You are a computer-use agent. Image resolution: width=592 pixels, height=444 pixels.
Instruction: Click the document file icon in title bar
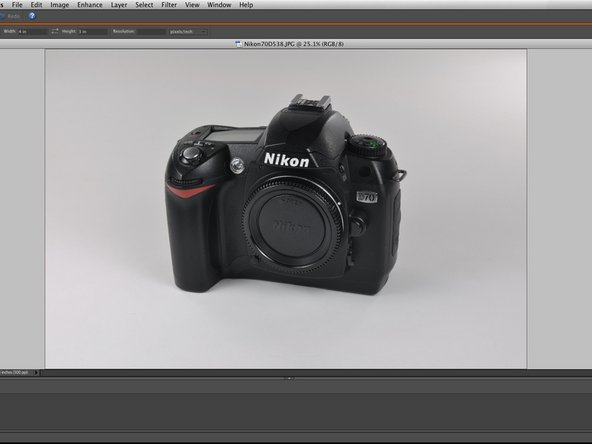pos(238,44)
